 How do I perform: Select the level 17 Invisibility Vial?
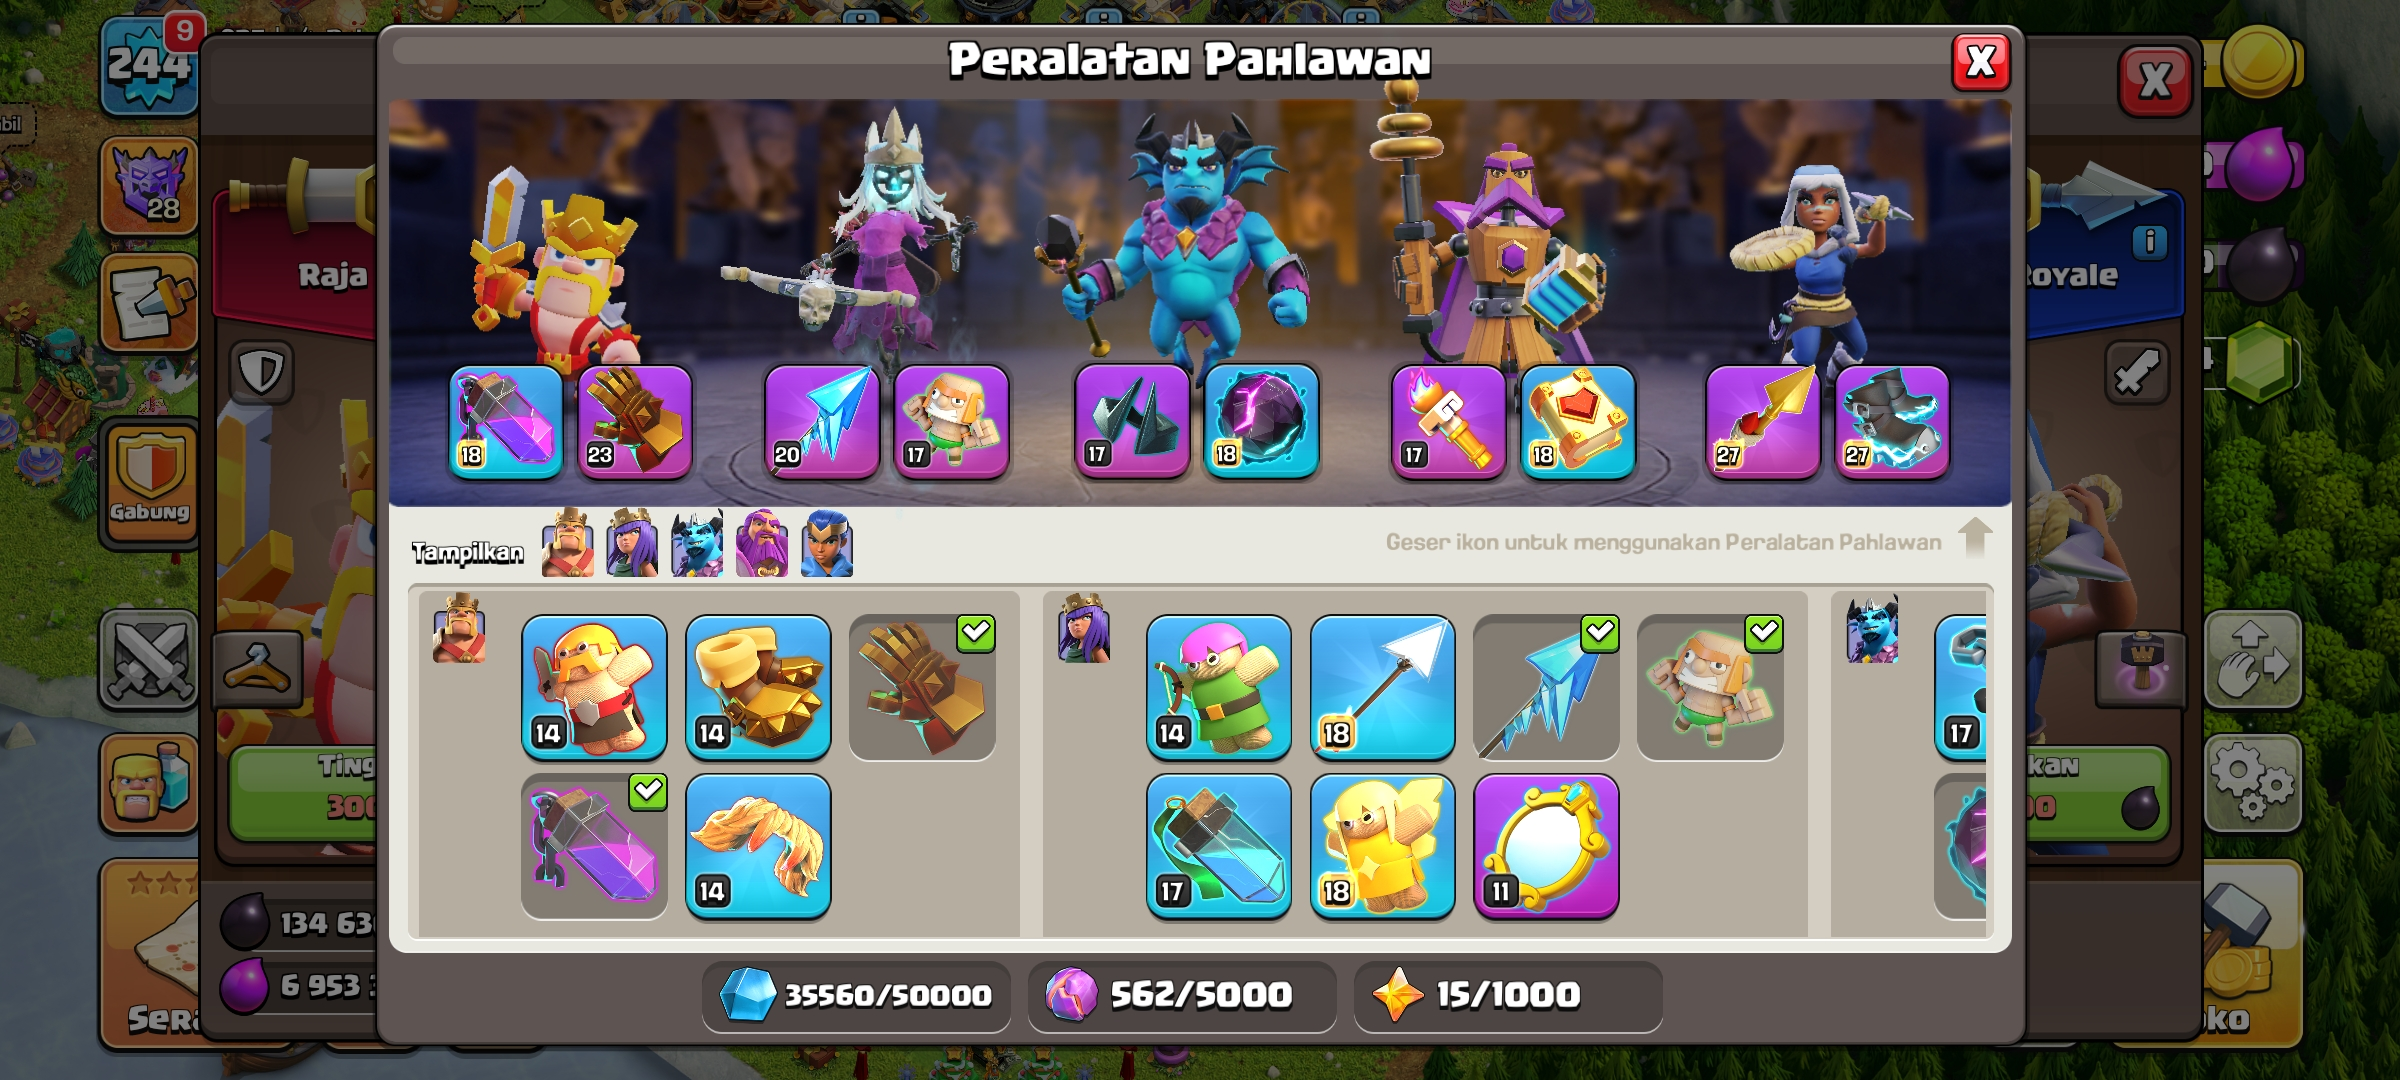point(1219,846)
